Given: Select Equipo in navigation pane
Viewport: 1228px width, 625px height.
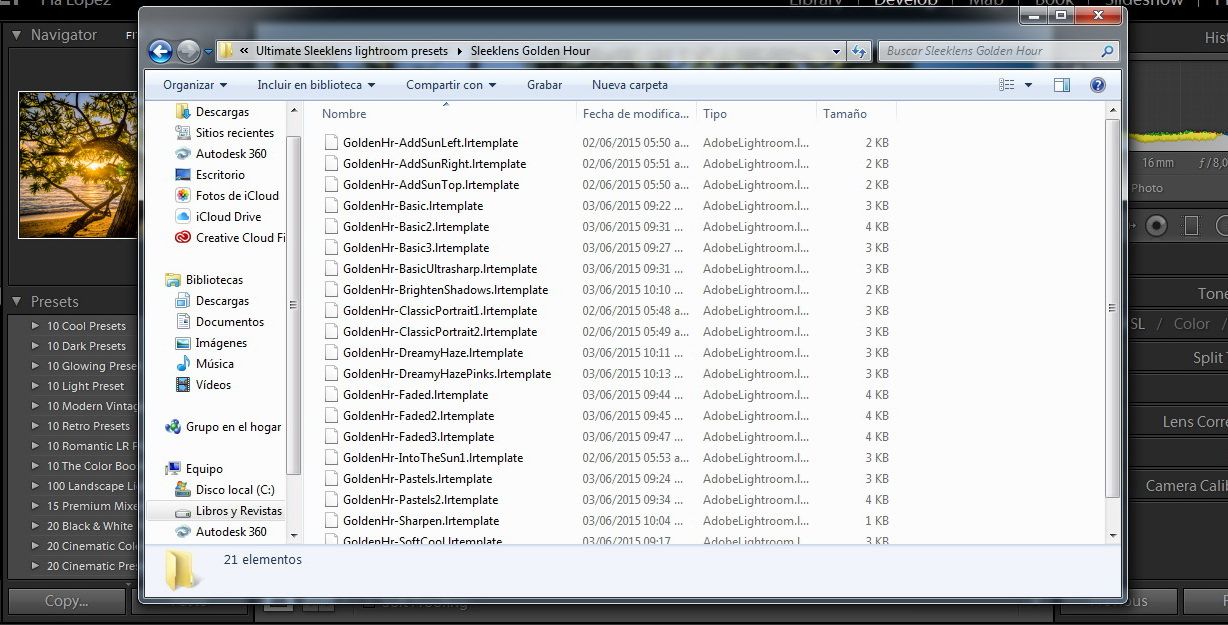Looking at the screenshot, I should pos(204,469).
